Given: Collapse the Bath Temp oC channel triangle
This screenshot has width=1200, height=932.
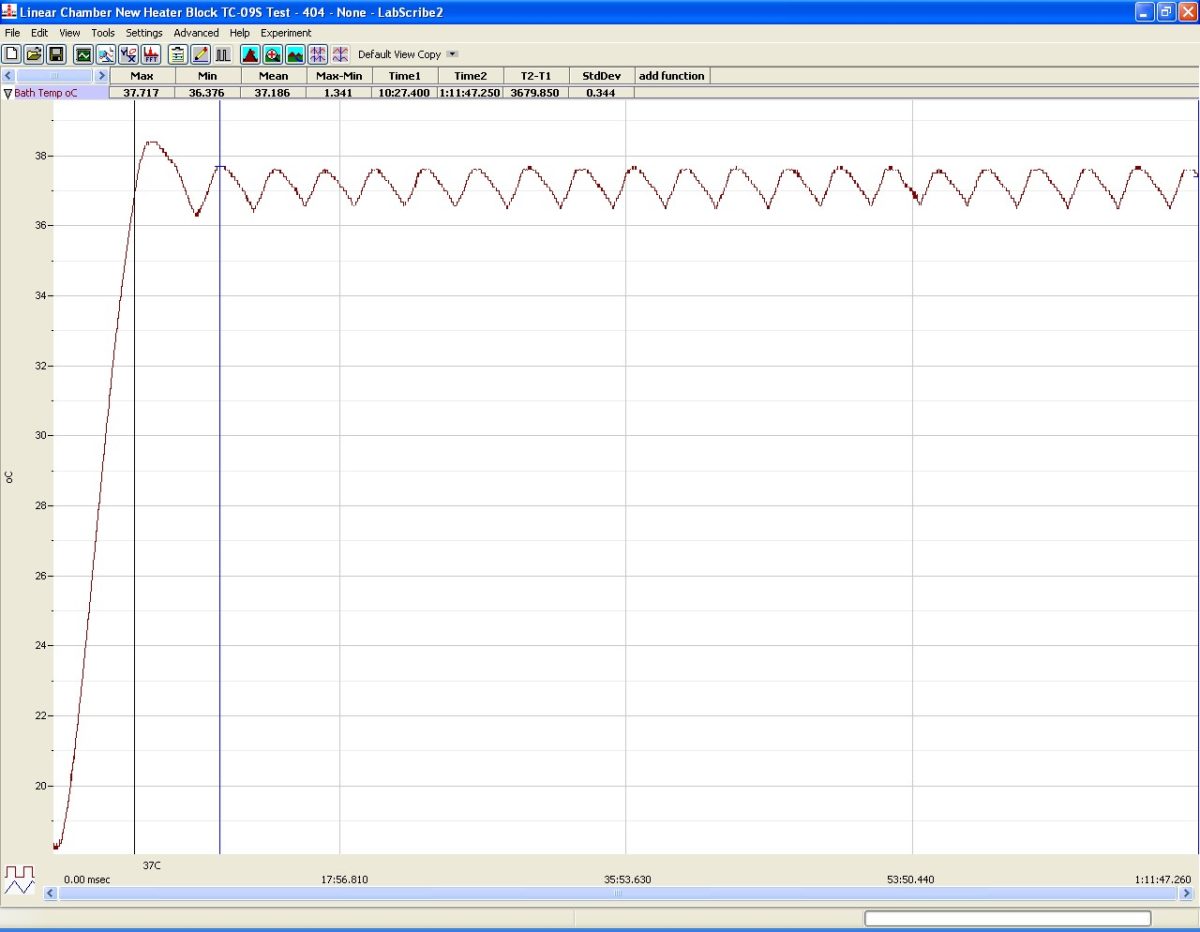Looking at the screenshot, I should click(x=8, y=93).
